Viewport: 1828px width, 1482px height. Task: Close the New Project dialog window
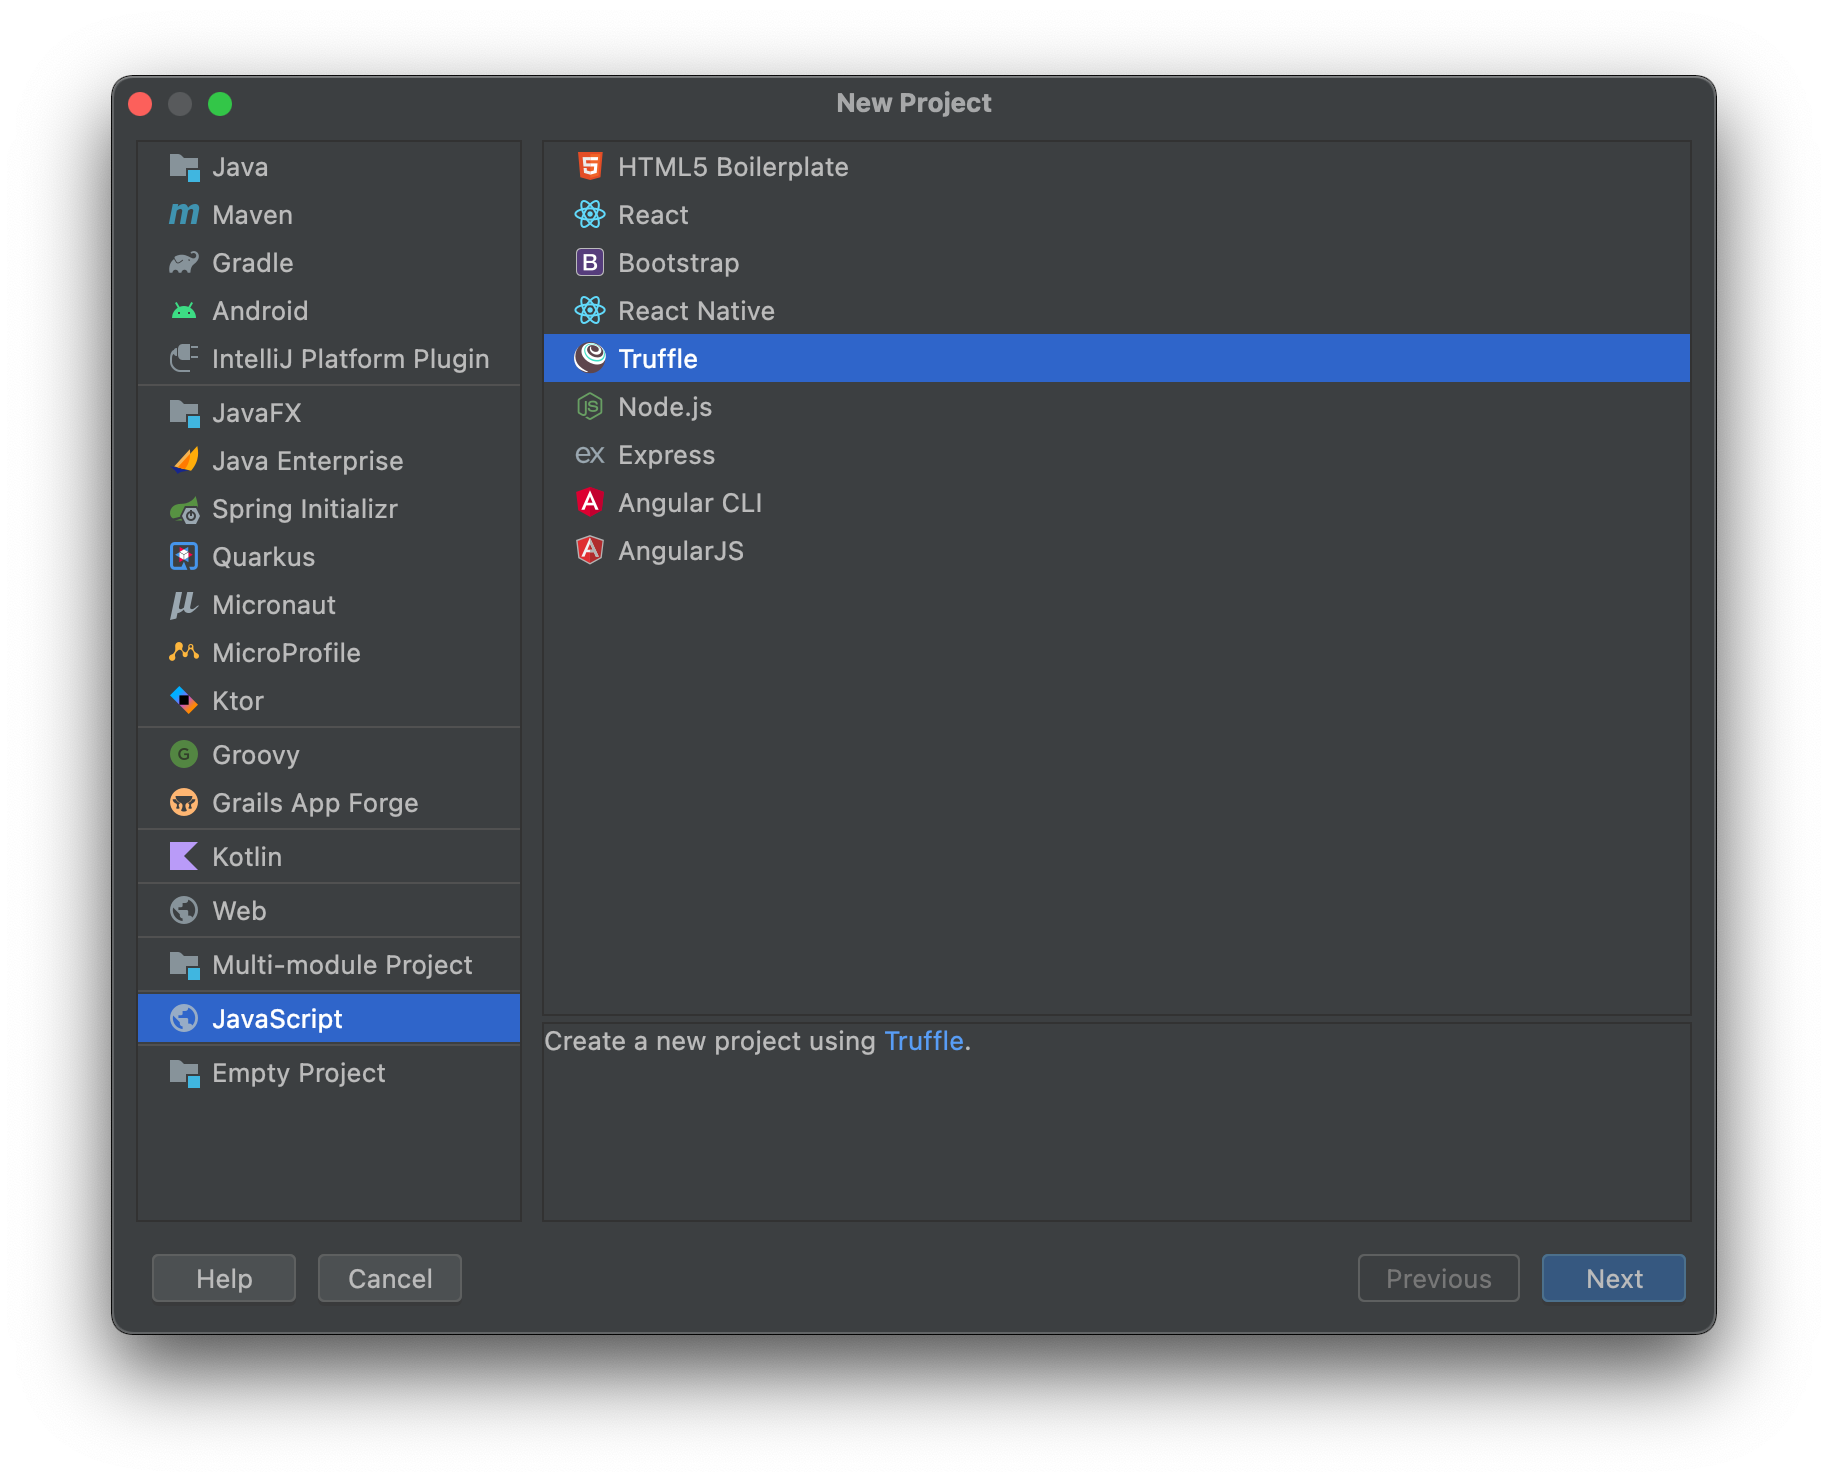(140, 104)
